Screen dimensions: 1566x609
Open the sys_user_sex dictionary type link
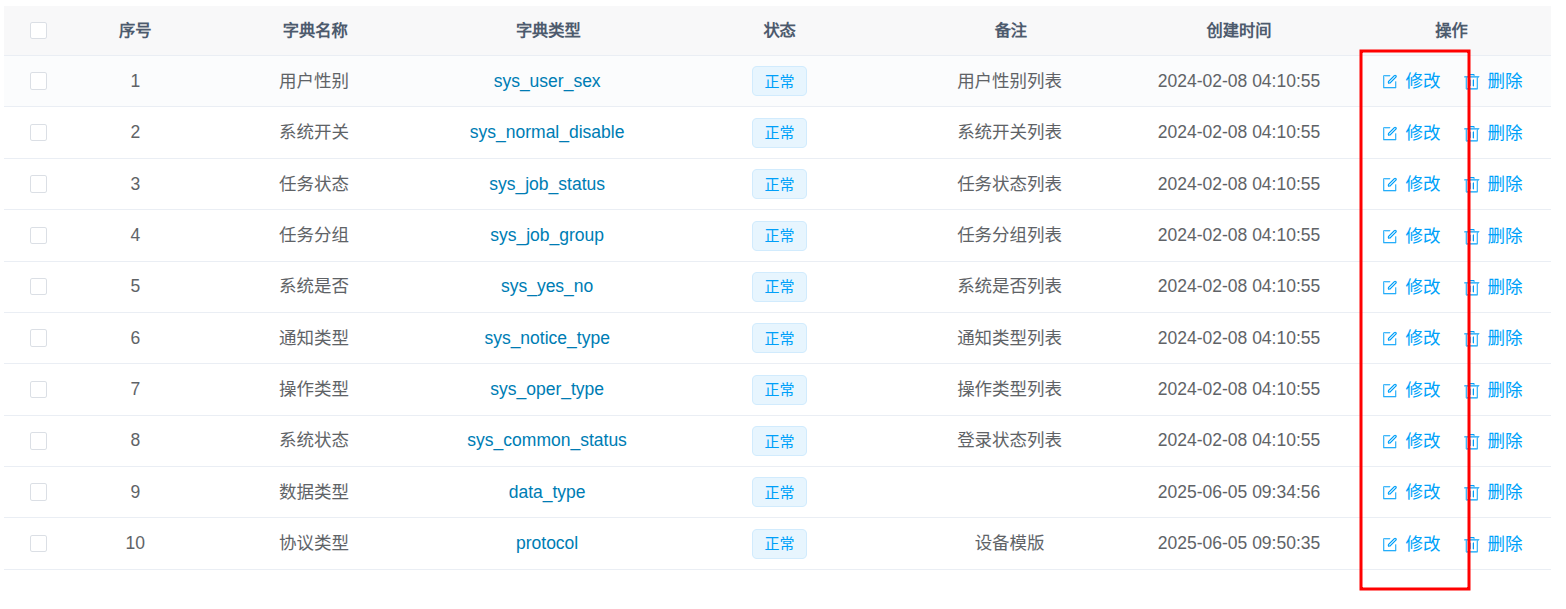(546, 81)
